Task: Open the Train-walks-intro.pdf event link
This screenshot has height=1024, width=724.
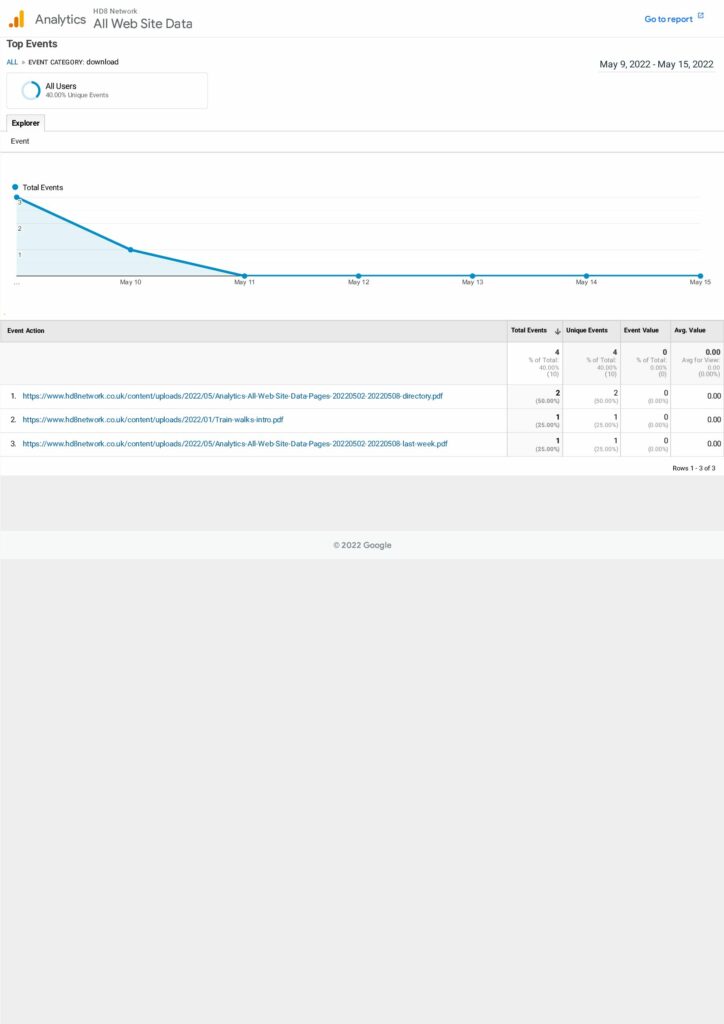Action: pos(153,420)
